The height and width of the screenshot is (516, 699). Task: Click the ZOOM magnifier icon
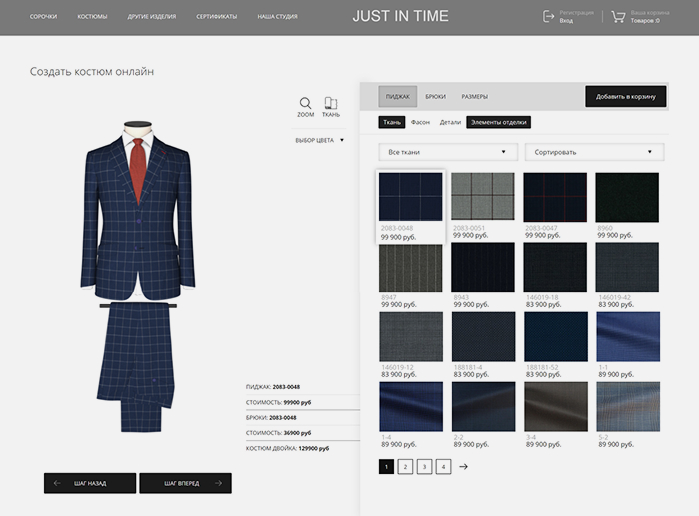[x=305, y=103]
